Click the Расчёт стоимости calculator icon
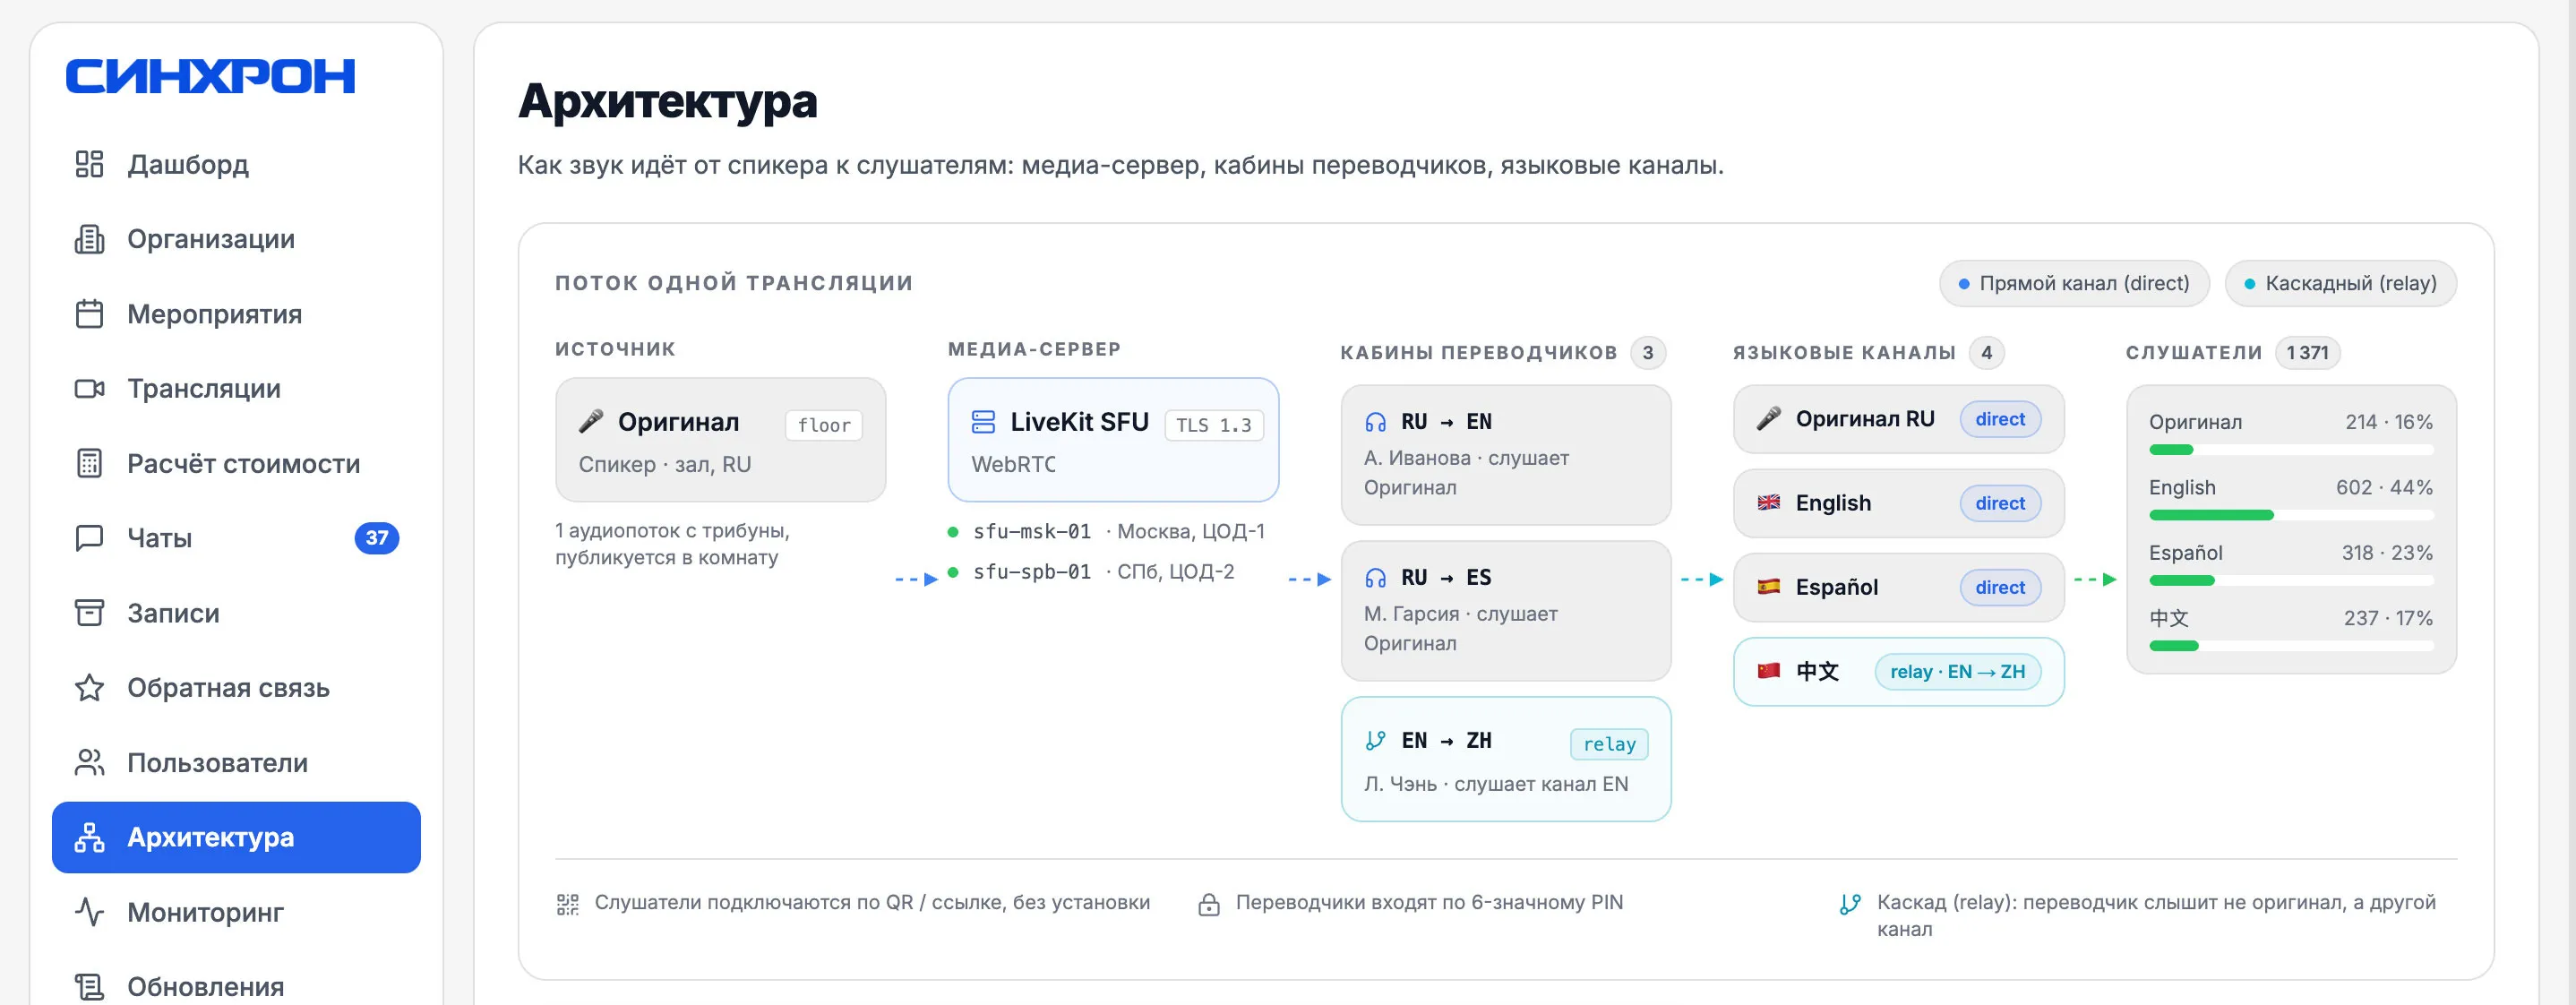 coord(89,463)
